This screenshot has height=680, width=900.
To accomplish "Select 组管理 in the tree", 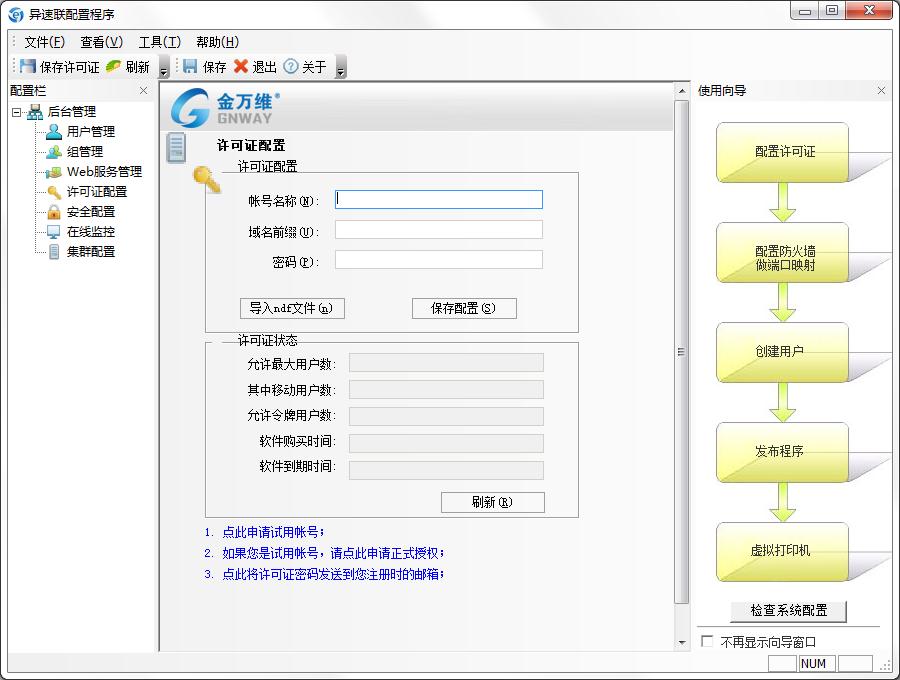I will (85, 151).
